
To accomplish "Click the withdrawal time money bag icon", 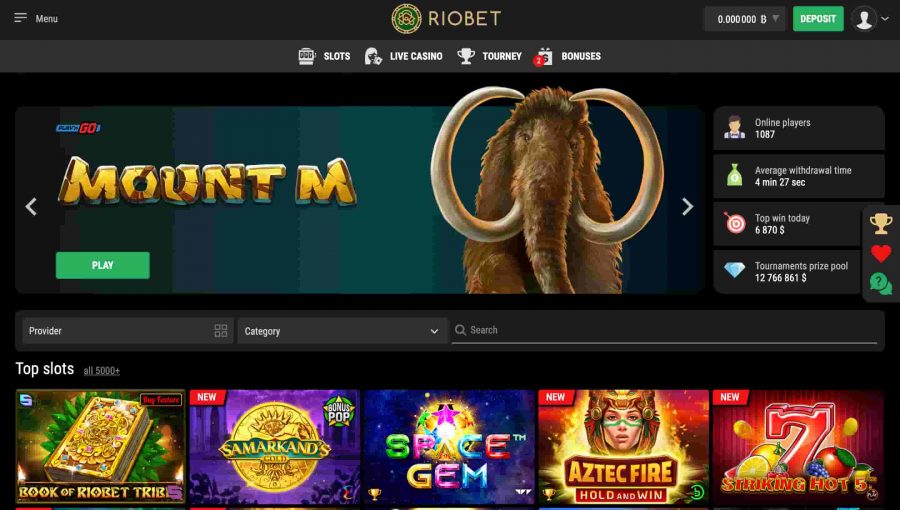I will point(735,176).
